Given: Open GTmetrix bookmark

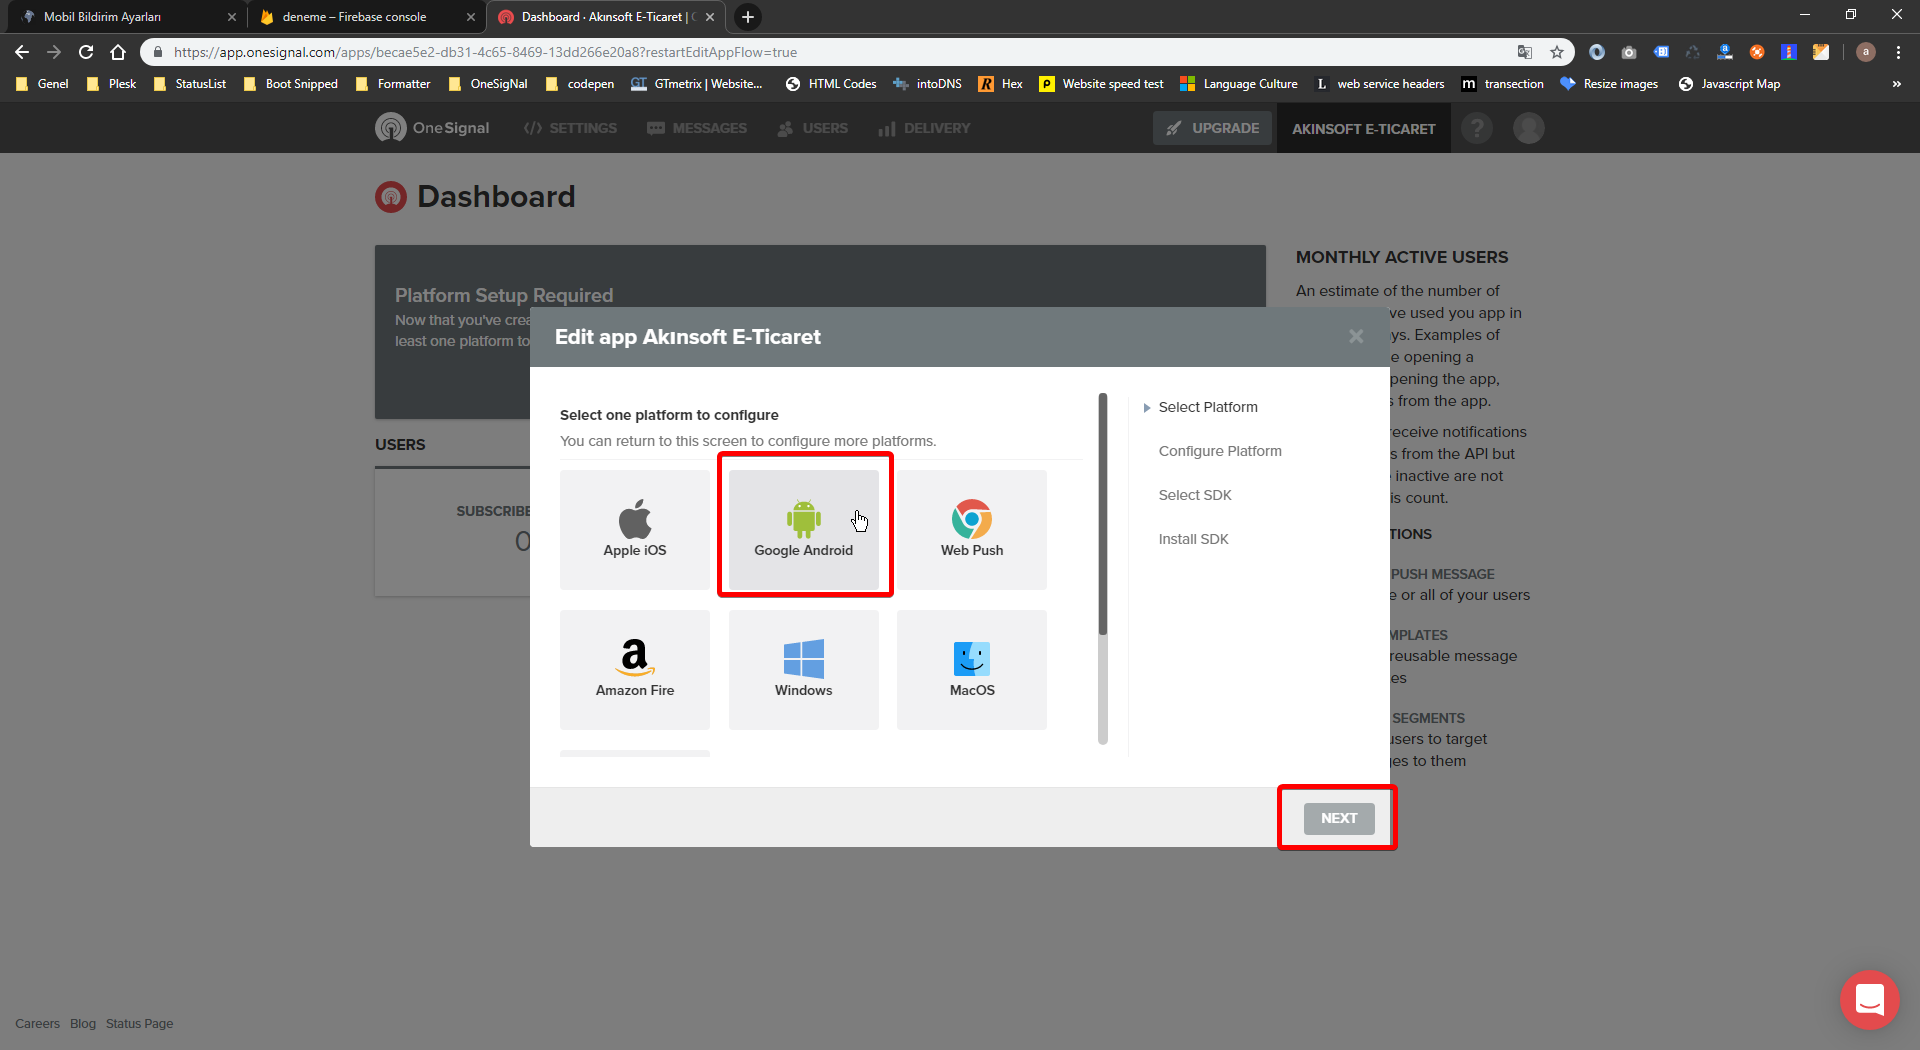Looking at the screenshot, I should point(697,84).
